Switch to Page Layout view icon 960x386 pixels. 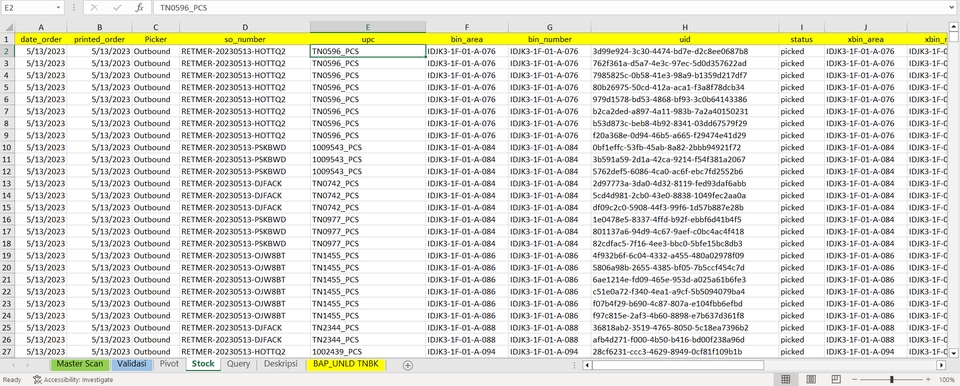click(x=811, y=380)
